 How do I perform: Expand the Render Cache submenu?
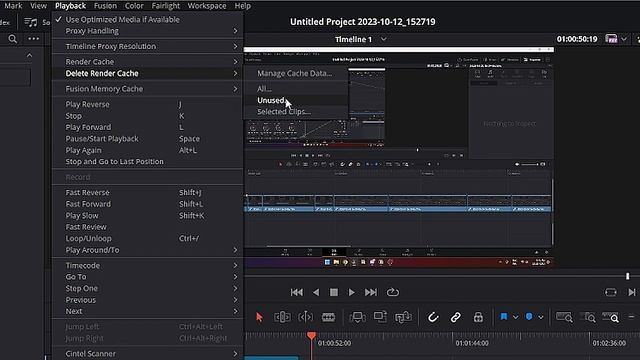[148, 62]
